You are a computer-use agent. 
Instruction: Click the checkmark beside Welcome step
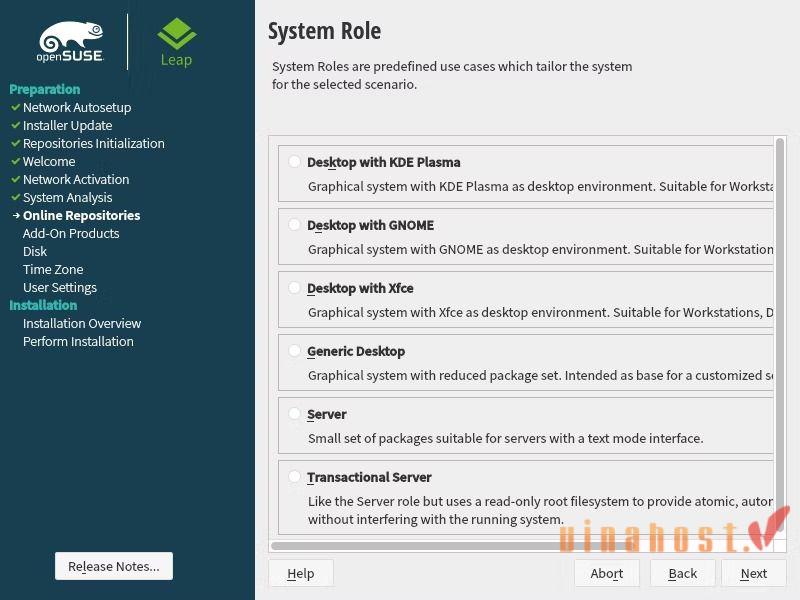[16, 161]
